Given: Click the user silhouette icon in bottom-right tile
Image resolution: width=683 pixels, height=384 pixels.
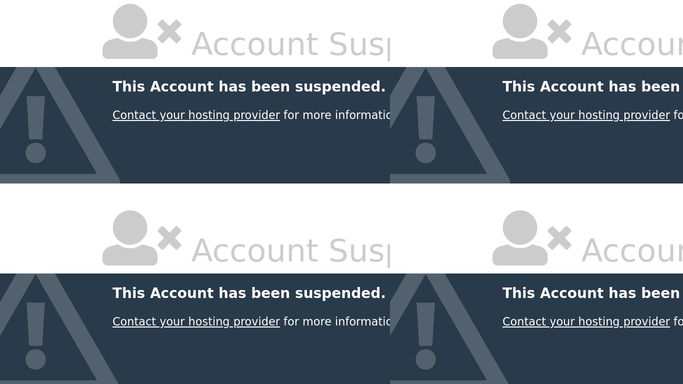Looking at the screenshot, I should point(520,238).
